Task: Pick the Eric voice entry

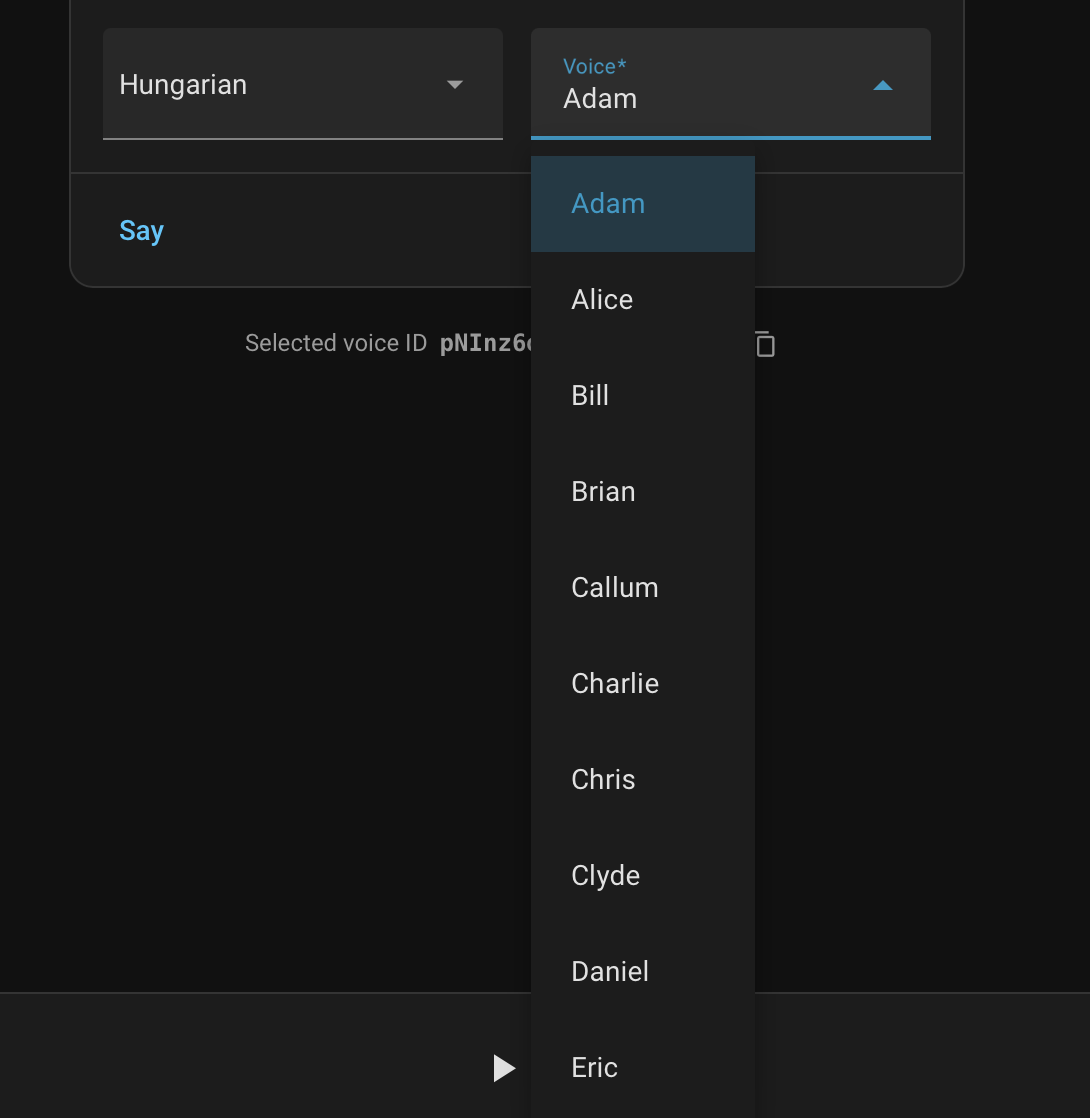Action: [594, 1068]
